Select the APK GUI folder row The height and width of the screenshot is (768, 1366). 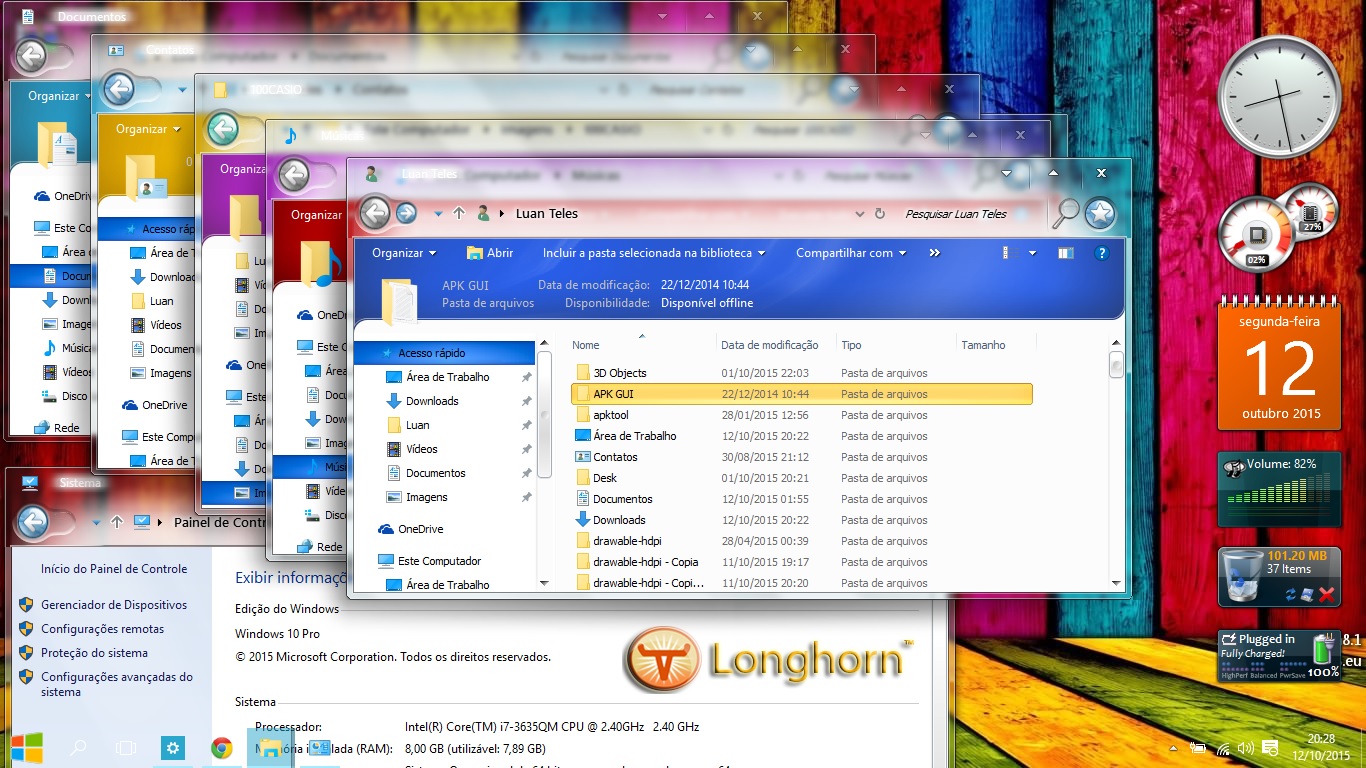pos(802,394)
